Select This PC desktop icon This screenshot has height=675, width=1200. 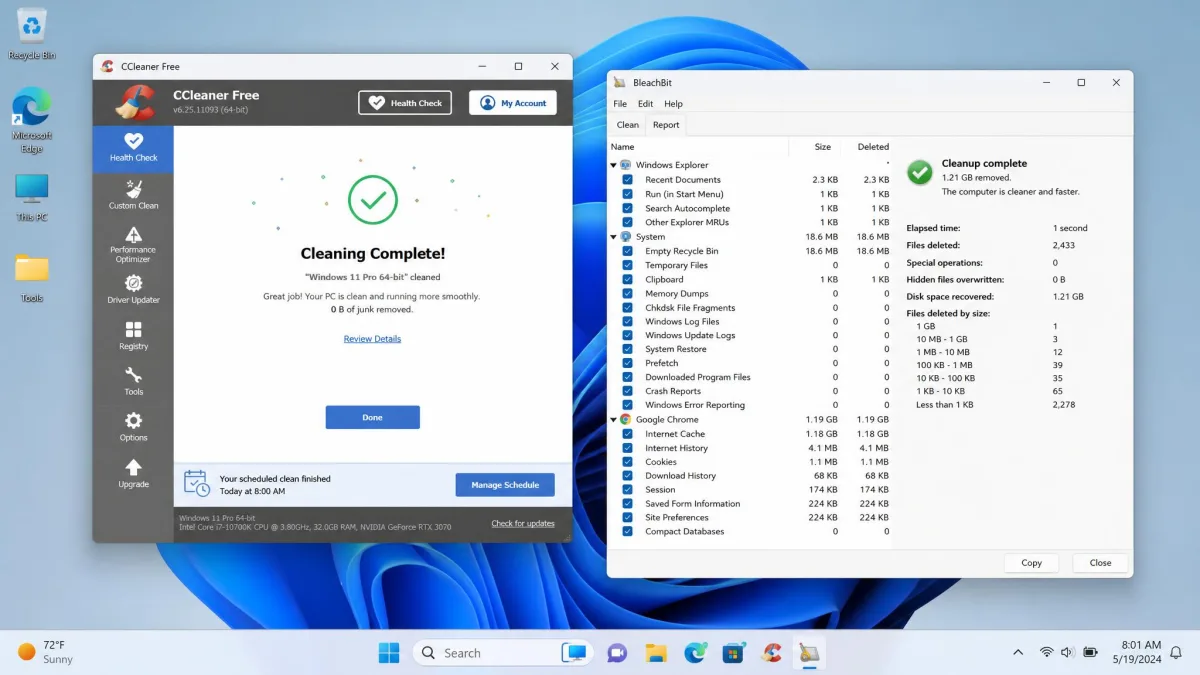point(32,197)
